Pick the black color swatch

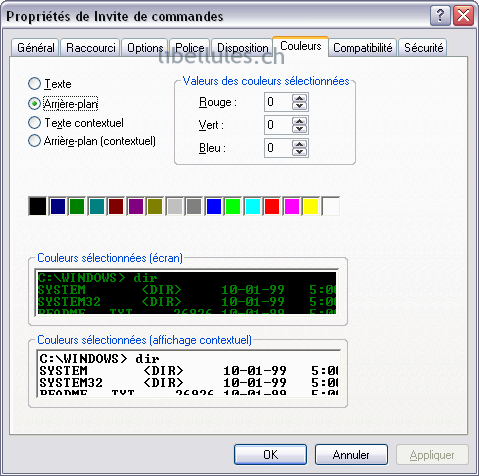tap(38, 206)
